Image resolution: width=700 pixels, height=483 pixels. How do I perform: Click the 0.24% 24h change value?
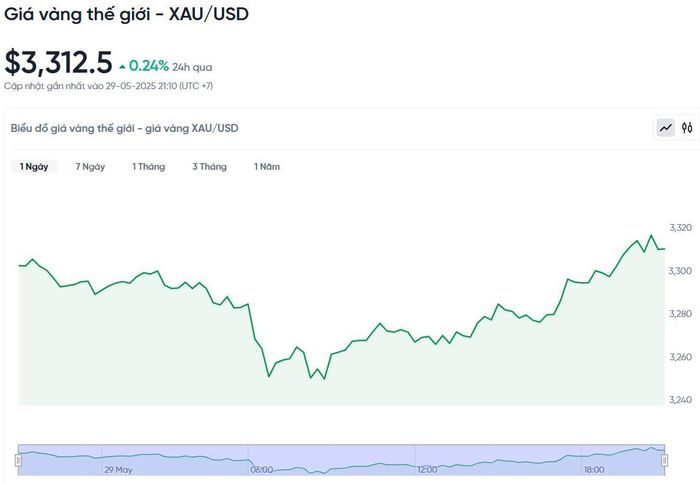[x=149, y=66]
